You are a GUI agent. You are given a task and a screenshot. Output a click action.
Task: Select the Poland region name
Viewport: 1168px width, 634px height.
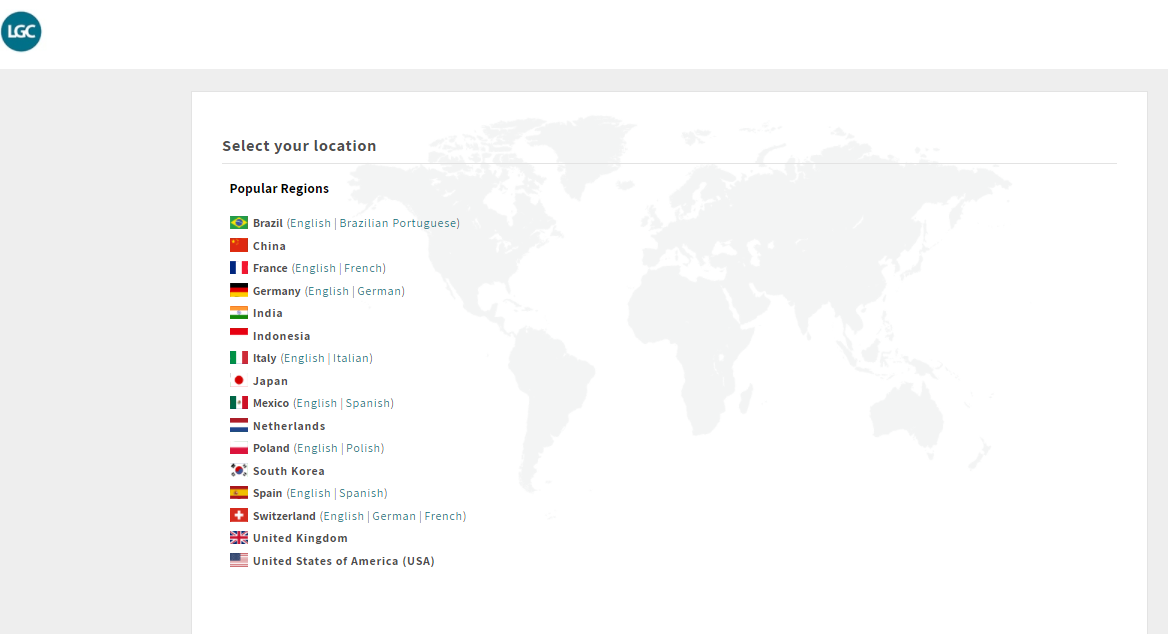click(x=271, y=448)
